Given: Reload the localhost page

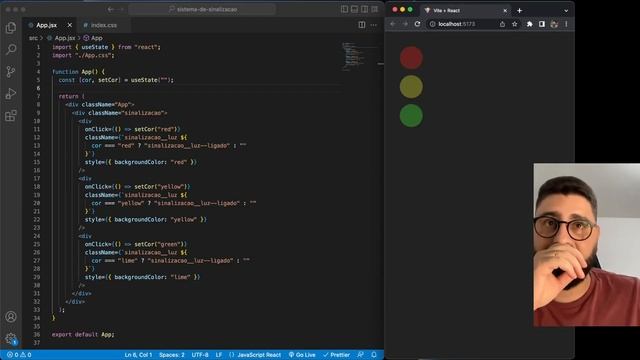Looking at the screenshot, I should coord(417,24).
